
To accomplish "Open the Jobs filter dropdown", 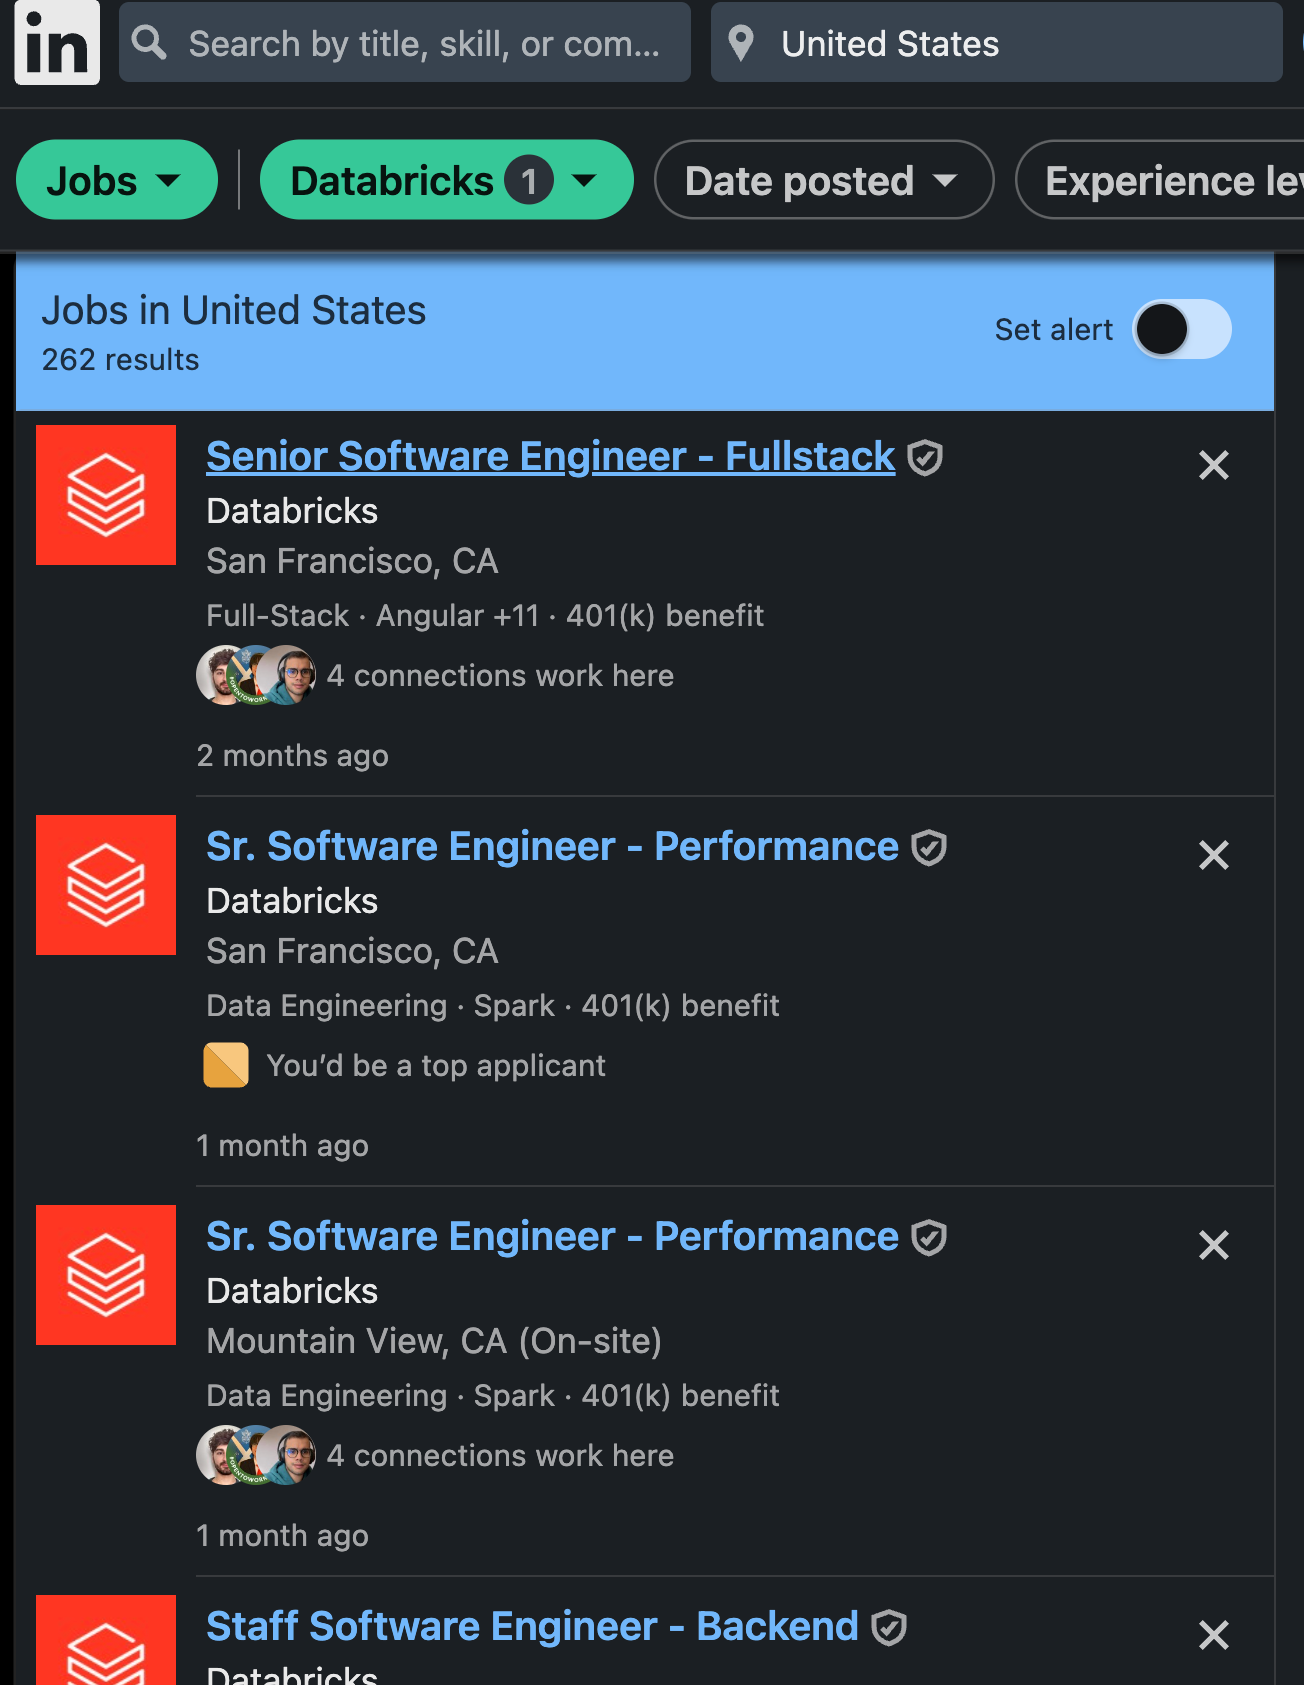I will coord(117,180).
